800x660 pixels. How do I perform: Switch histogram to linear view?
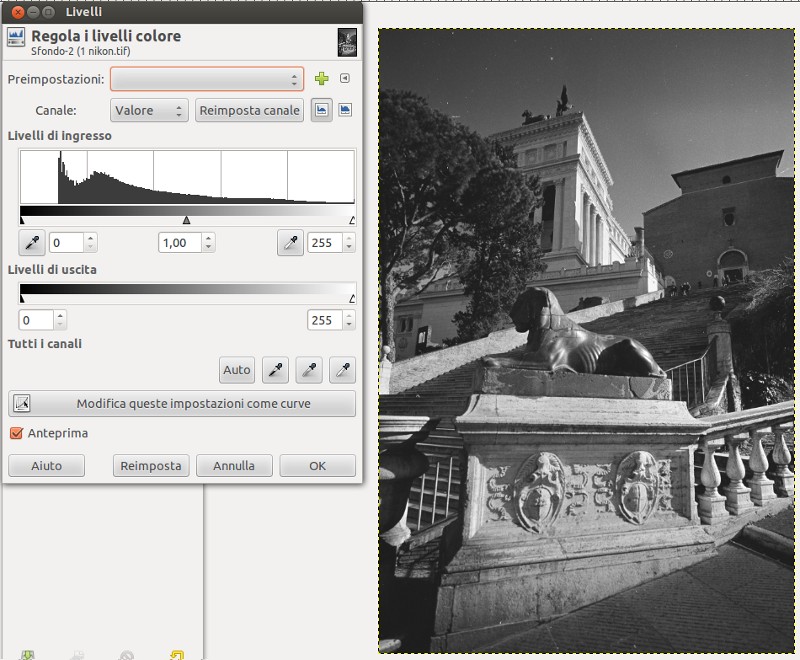(322, 110)
